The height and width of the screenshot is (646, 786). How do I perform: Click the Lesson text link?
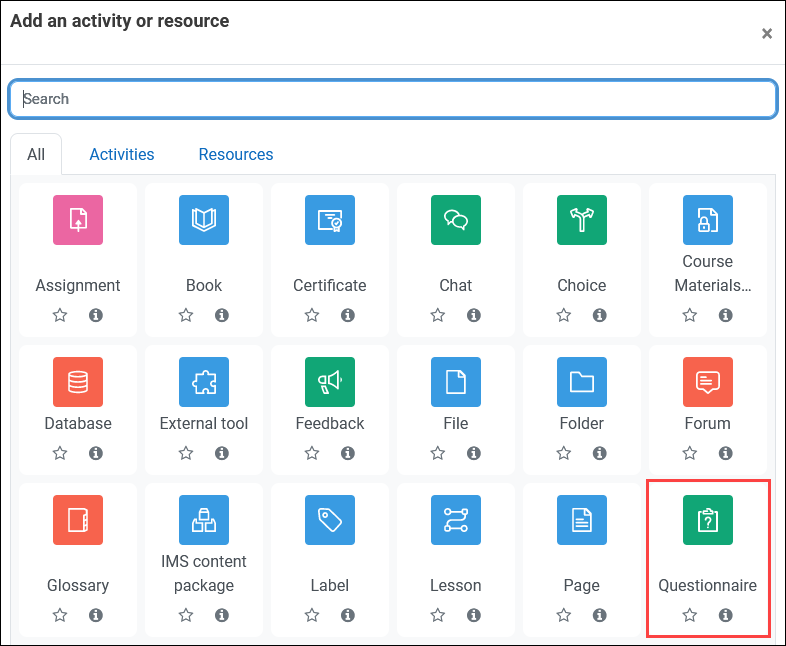coord(456,585)
